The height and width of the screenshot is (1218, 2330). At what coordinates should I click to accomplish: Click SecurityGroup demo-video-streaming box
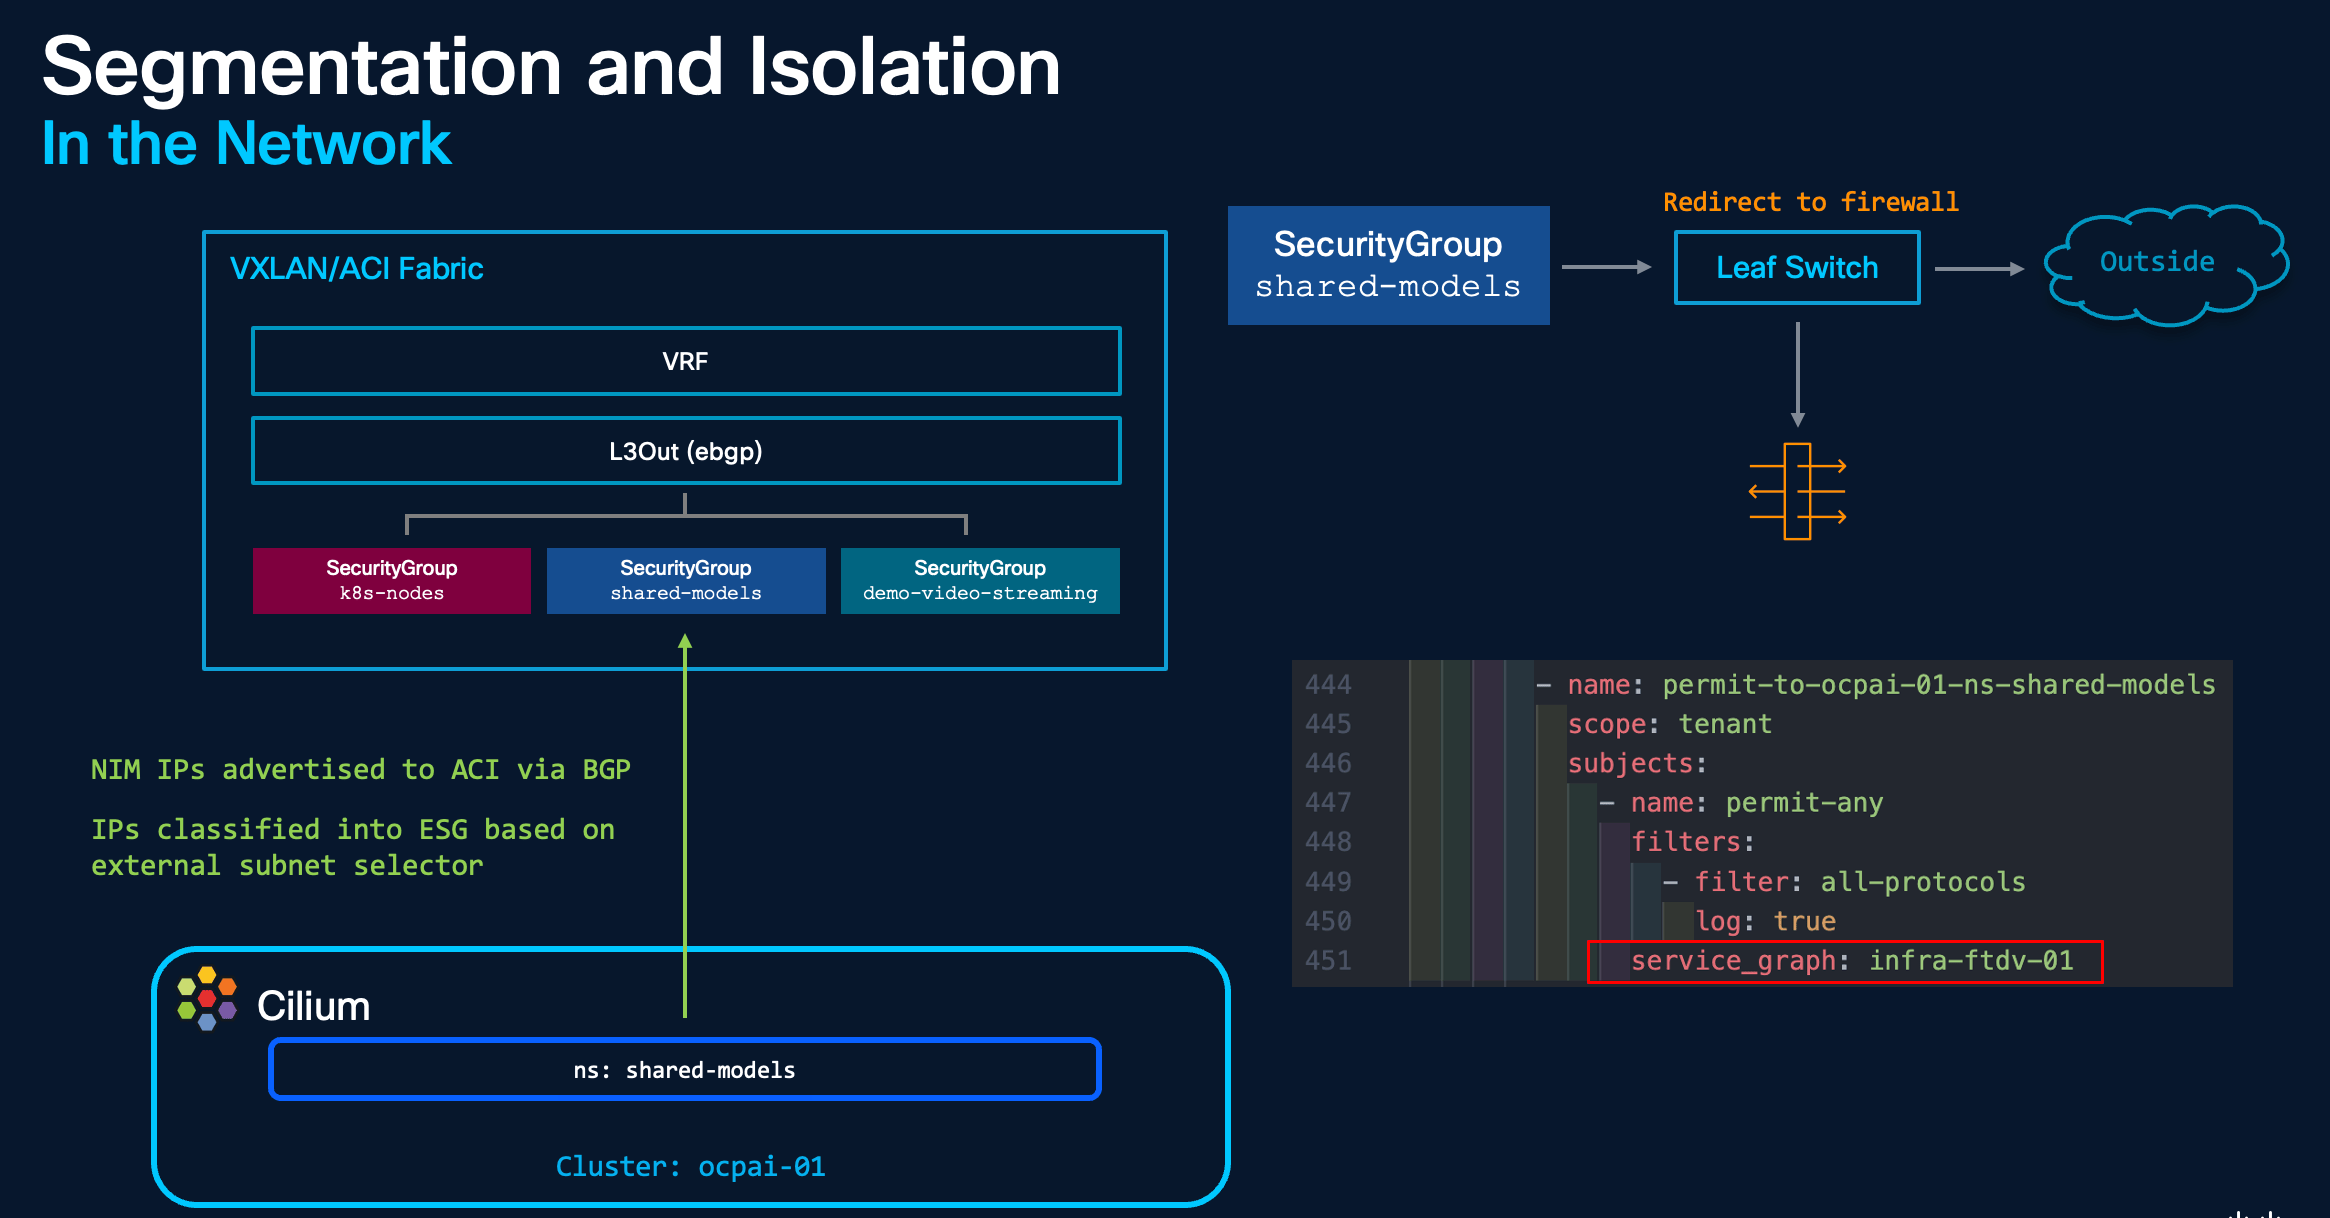coord(980,580)
